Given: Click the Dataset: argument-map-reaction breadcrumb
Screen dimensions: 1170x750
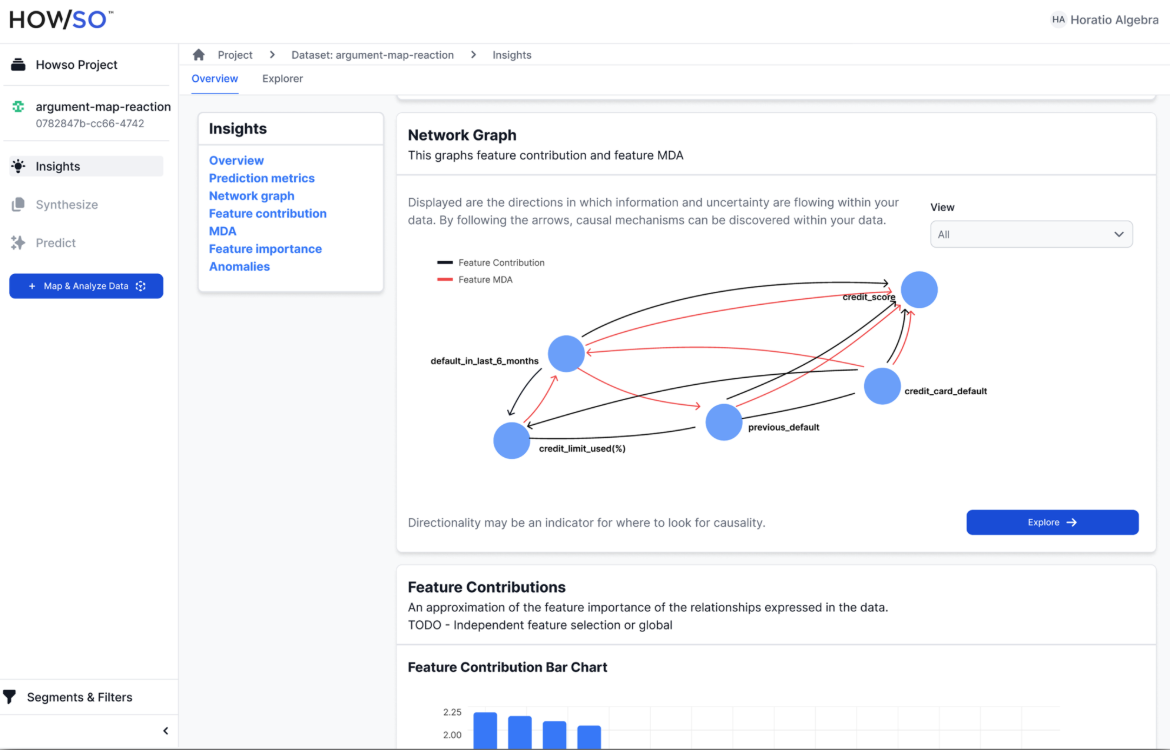Looking at the screenshot, I should [x=372, y=55].
